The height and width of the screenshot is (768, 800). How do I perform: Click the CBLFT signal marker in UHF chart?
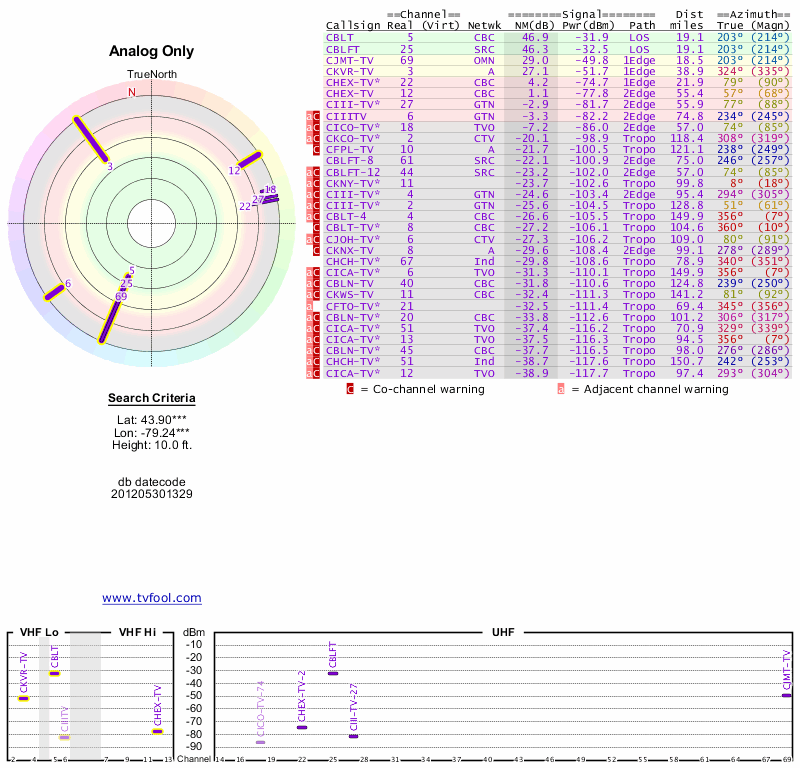(x=333, y=673)
